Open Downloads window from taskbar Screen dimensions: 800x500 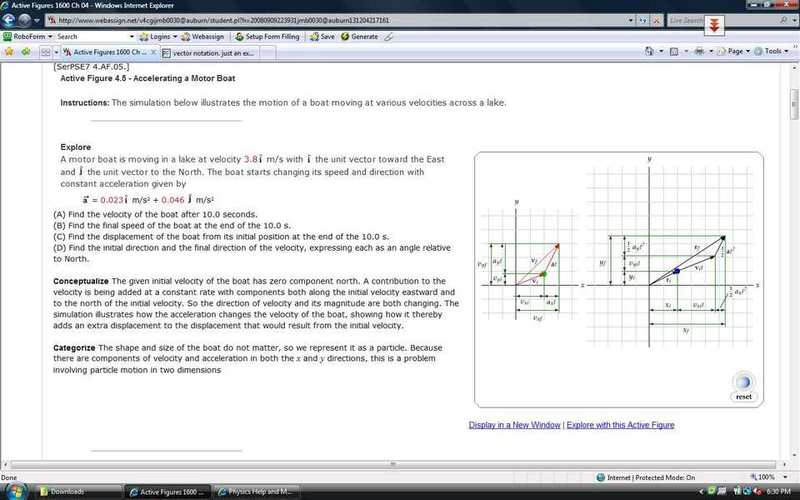(78, 492)
